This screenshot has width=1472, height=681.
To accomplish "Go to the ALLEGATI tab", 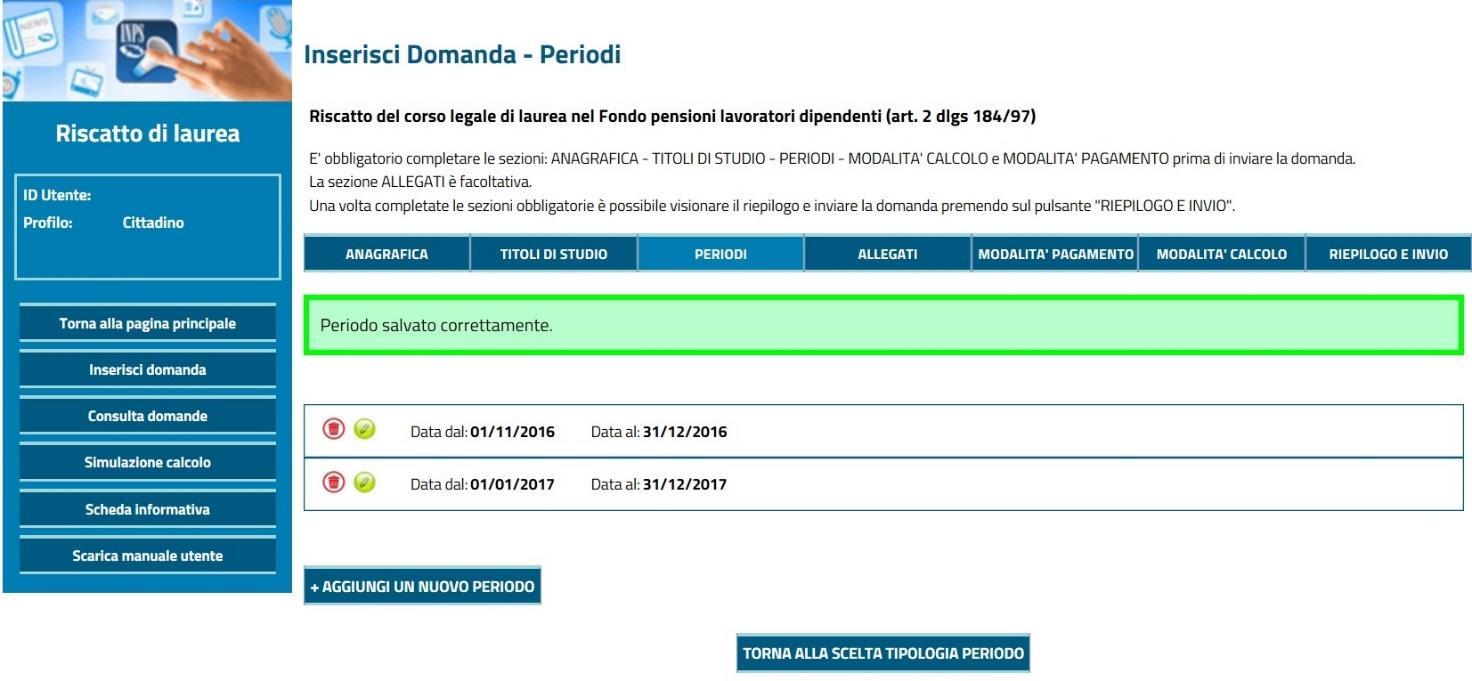I will click(888, 254).
